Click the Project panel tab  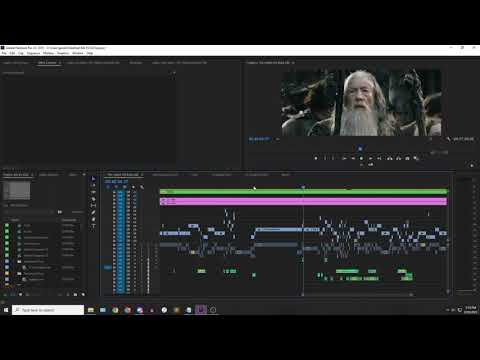click(16, 175)
